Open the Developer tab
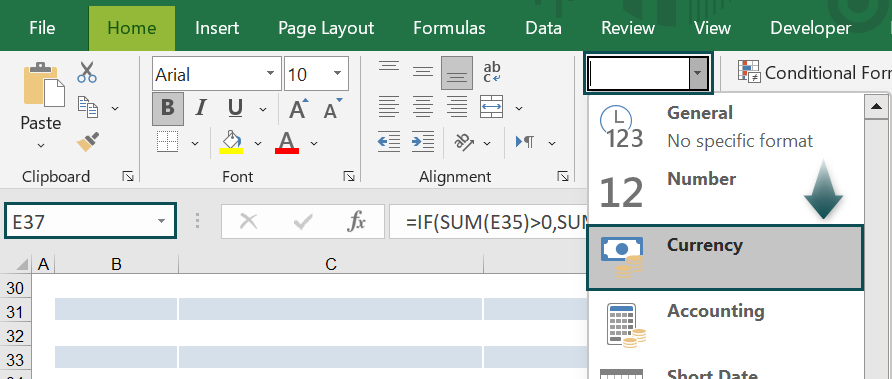The width and height of the screenshot is (892, 379). 811,28
